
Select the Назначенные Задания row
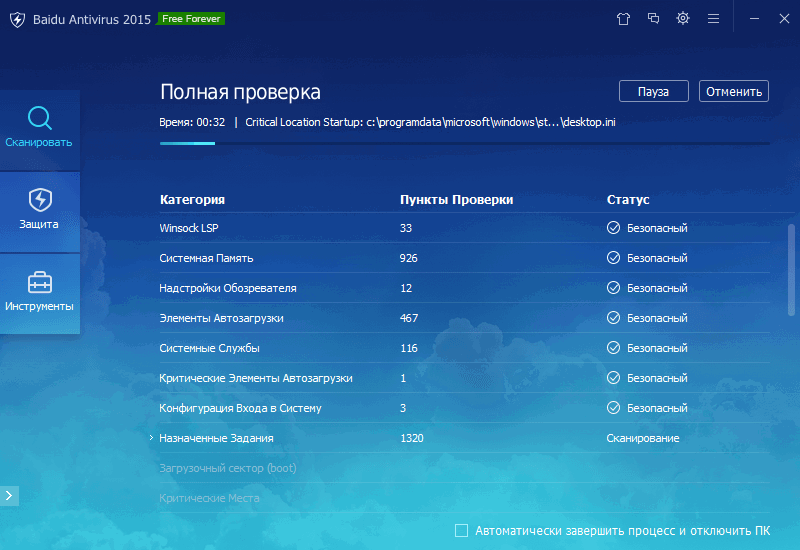click(x=465, y=438)
